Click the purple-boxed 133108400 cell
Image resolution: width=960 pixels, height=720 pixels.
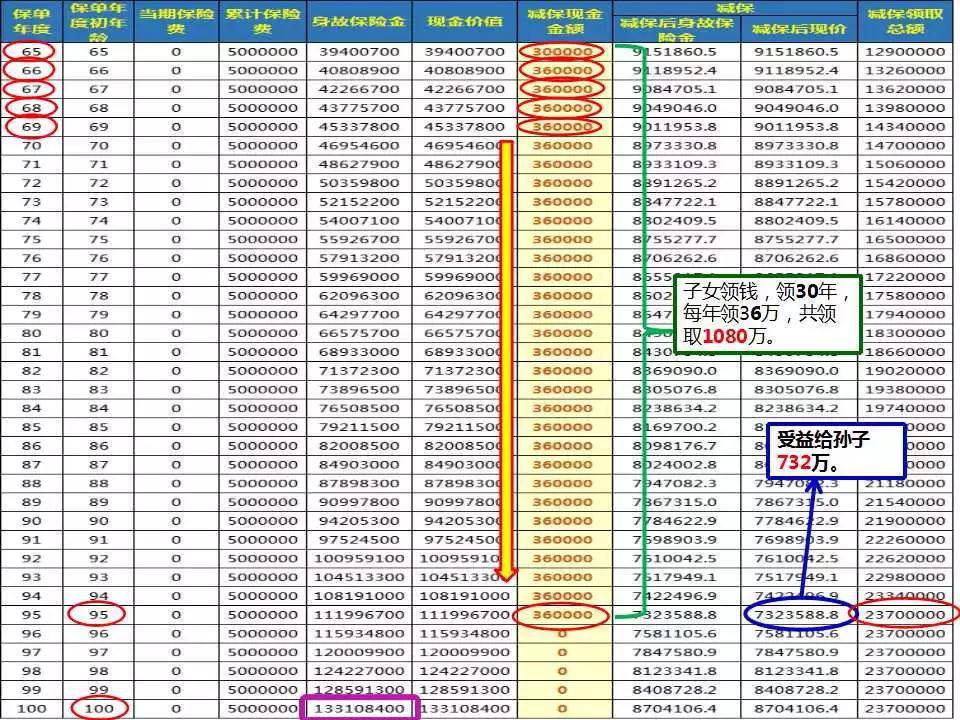(359, 707)
